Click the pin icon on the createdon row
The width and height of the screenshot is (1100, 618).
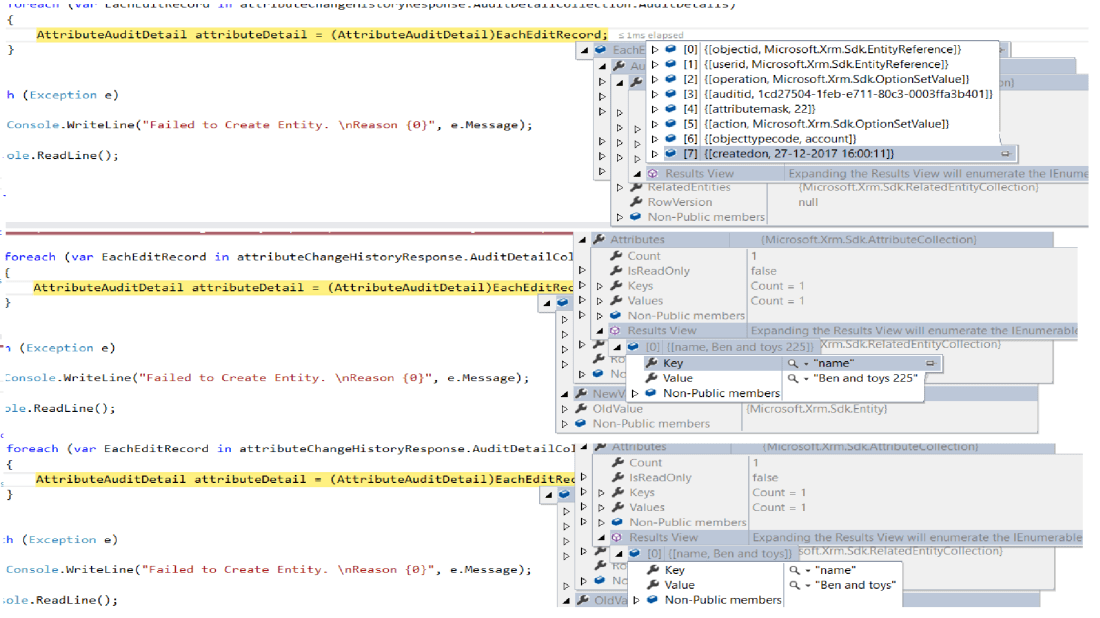click(1005, 154)
